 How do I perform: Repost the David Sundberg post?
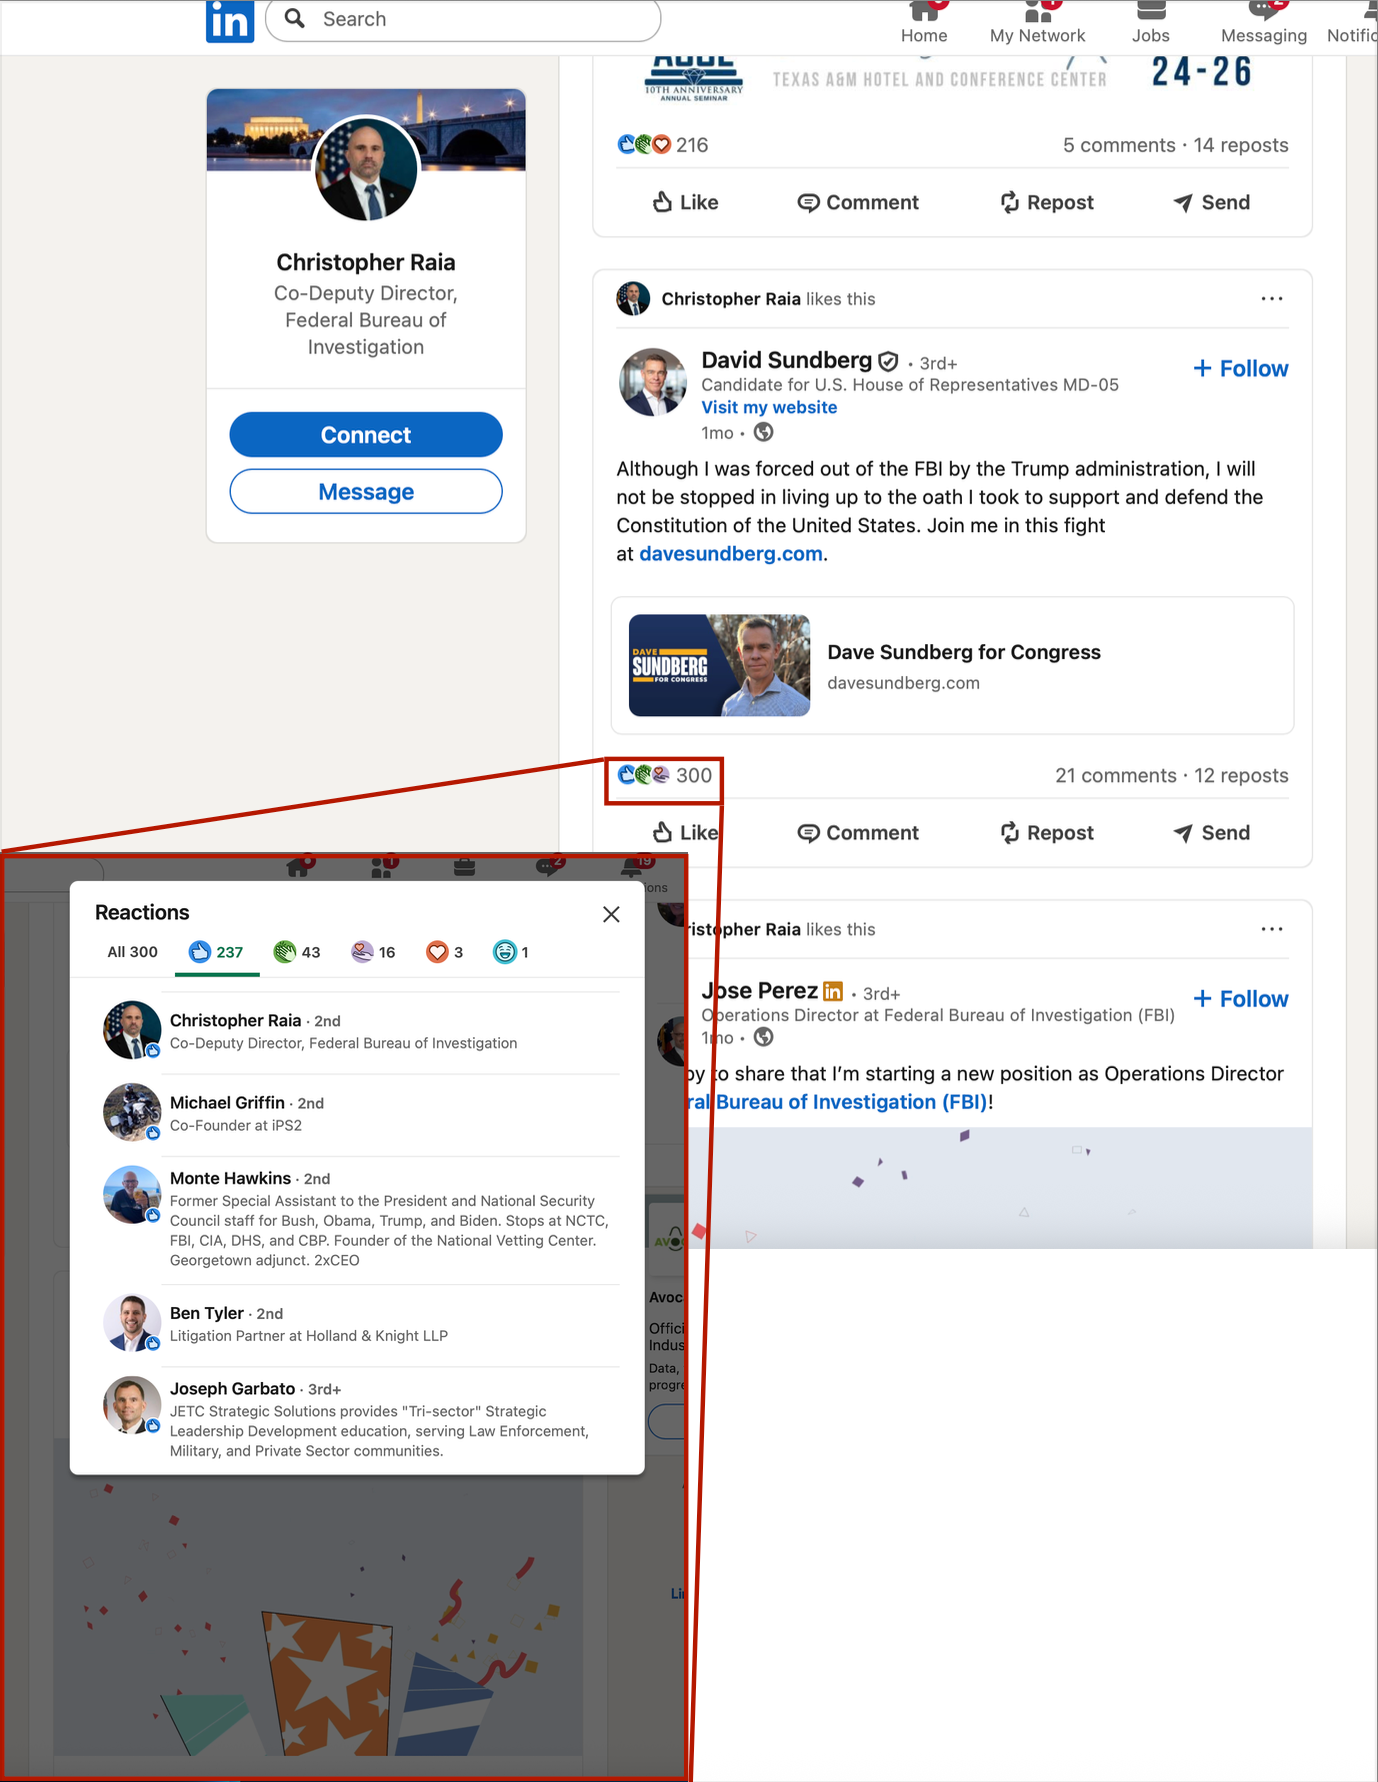(1046, 833)
